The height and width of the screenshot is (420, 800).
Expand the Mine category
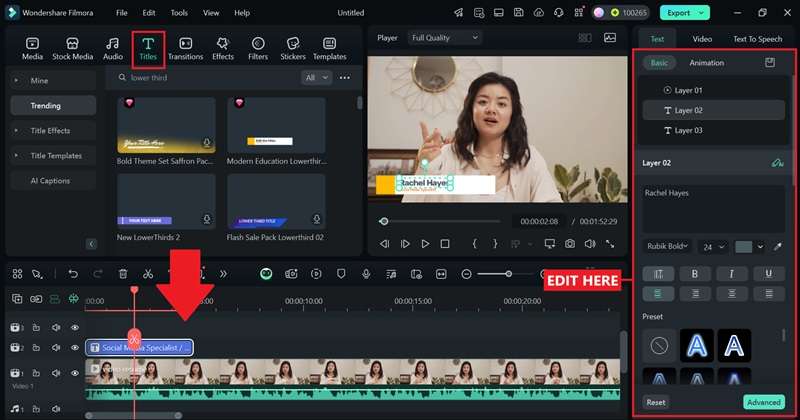click(16, 81)
